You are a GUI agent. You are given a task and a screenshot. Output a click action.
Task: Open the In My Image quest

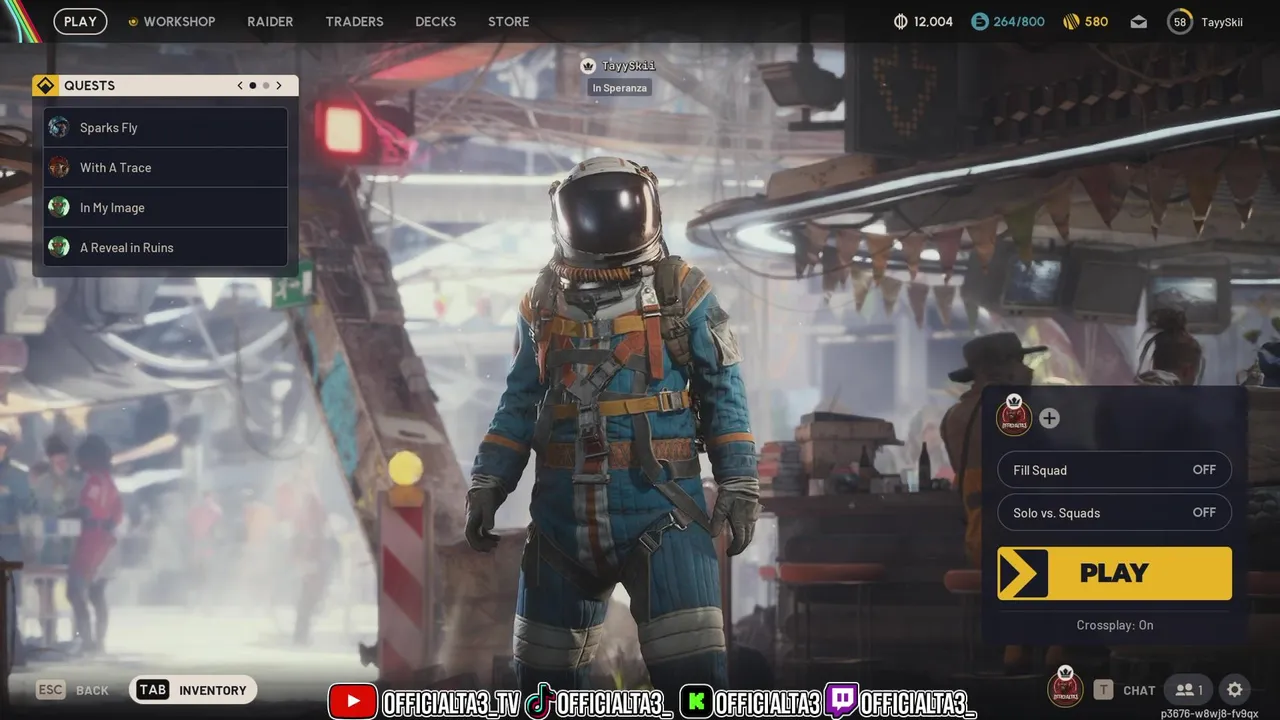(x=166, y=207)
